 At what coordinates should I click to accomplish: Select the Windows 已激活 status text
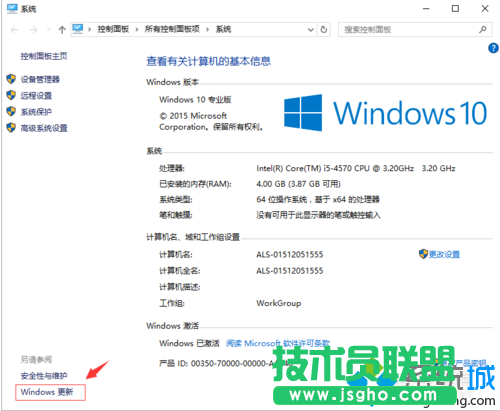tap(189, 343)
